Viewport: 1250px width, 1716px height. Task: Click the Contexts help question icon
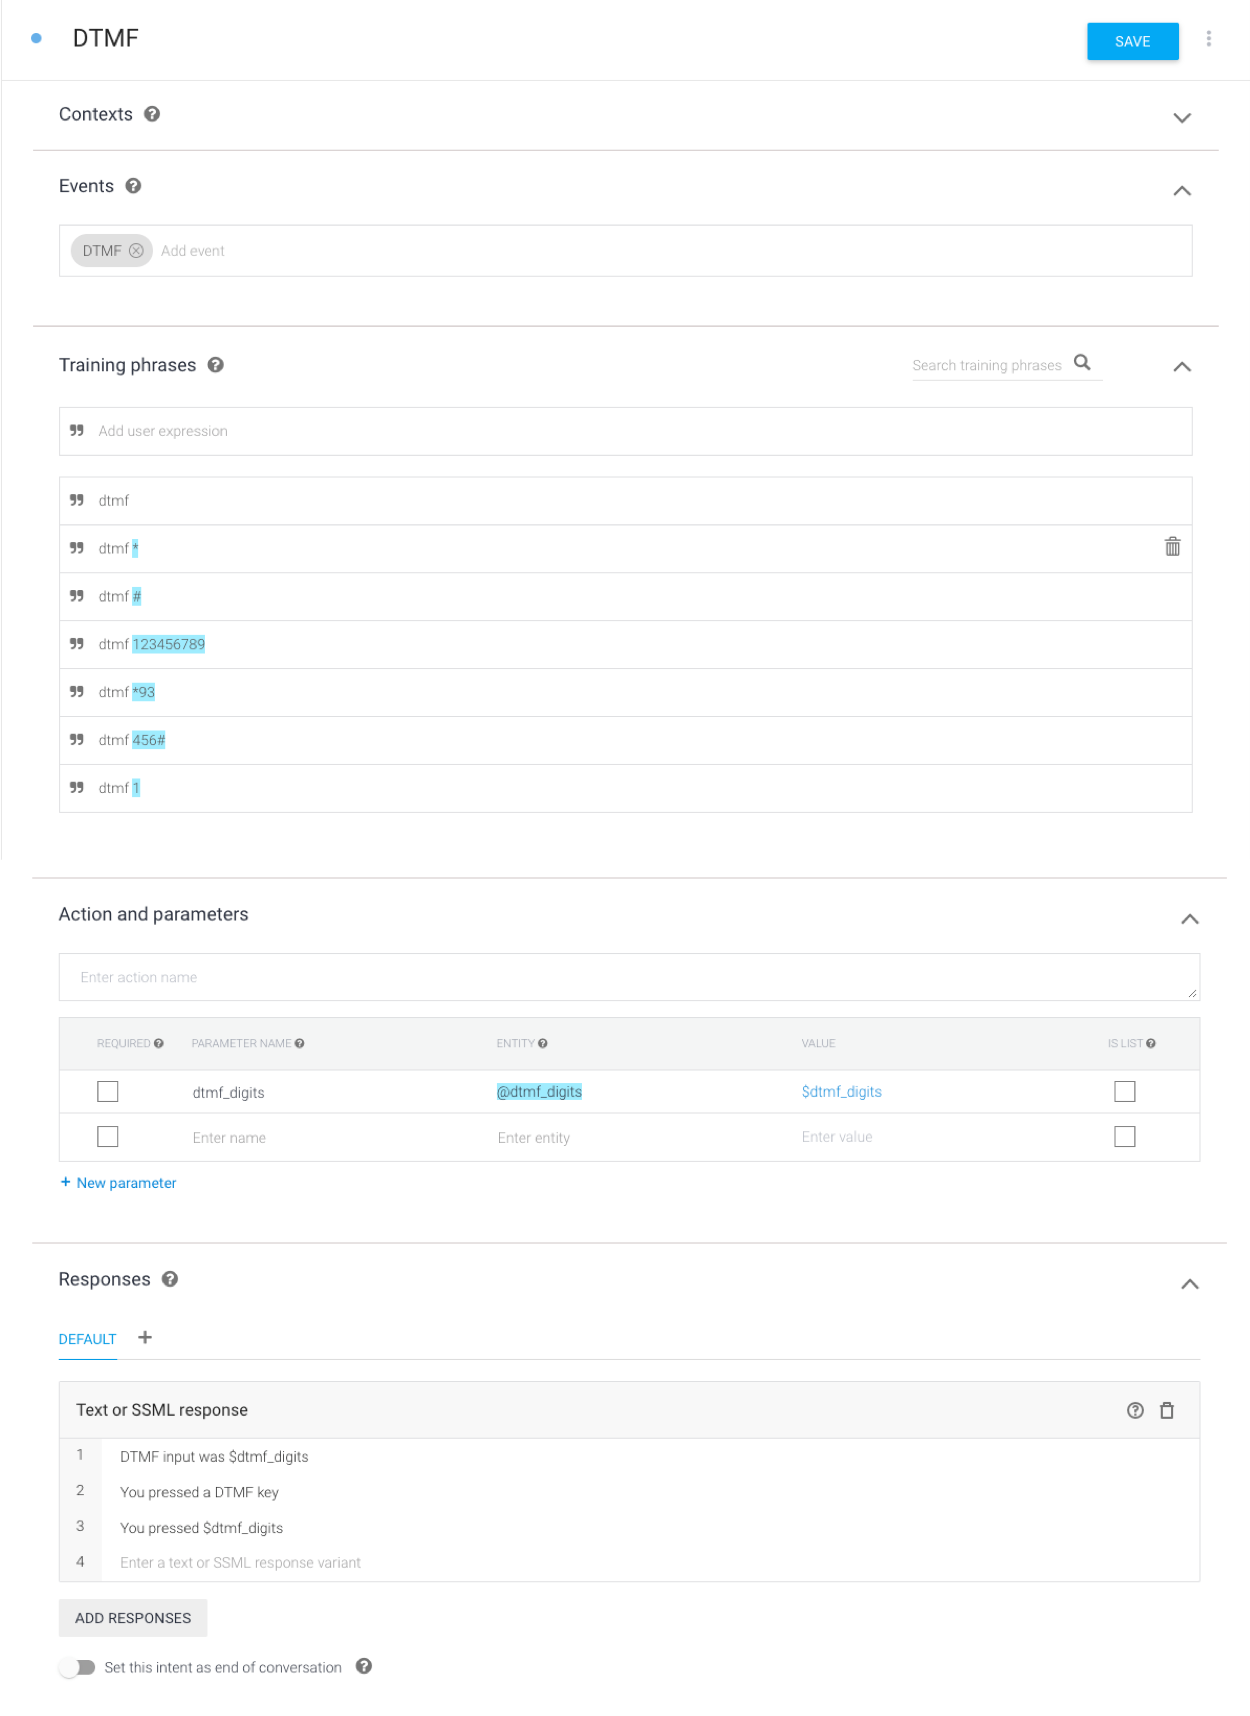(x=152, y=114)
